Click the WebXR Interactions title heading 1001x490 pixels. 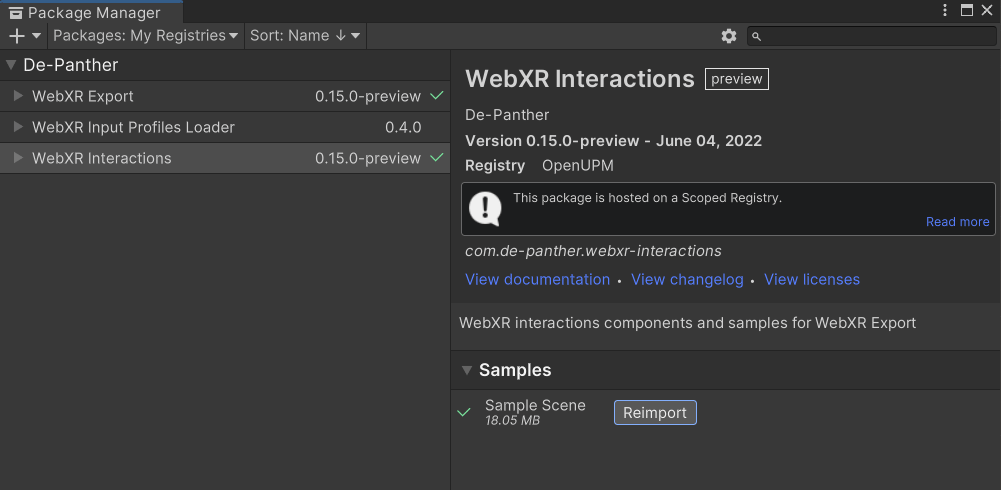[x=580, y=79]
